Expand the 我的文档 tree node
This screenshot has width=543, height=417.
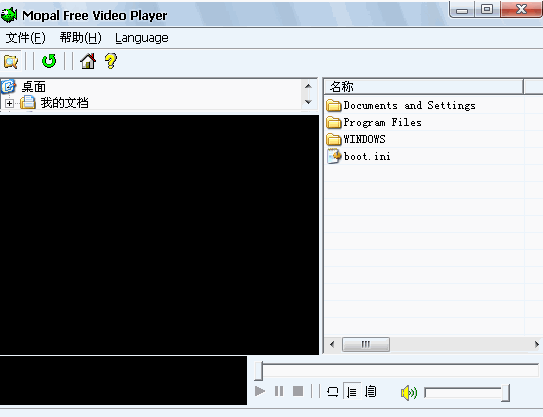point(9,103)
